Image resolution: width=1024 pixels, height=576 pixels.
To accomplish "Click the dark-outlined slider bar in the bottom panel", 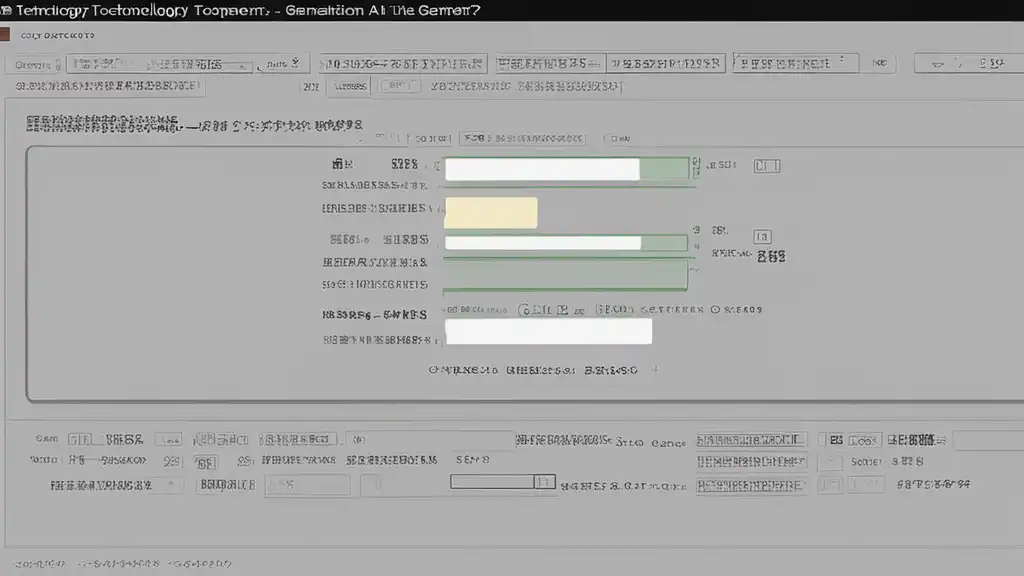I will point(502,482).
